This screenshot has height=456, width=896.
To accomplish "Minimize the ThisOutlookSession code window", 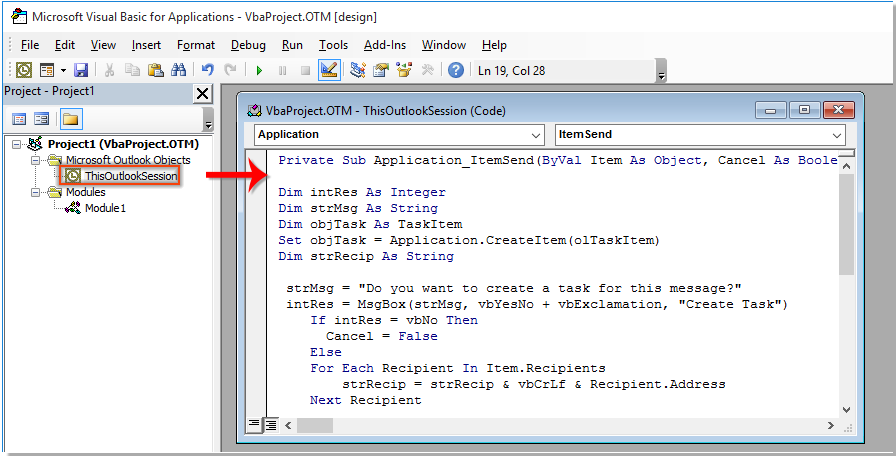I will [x=770, y=110].
